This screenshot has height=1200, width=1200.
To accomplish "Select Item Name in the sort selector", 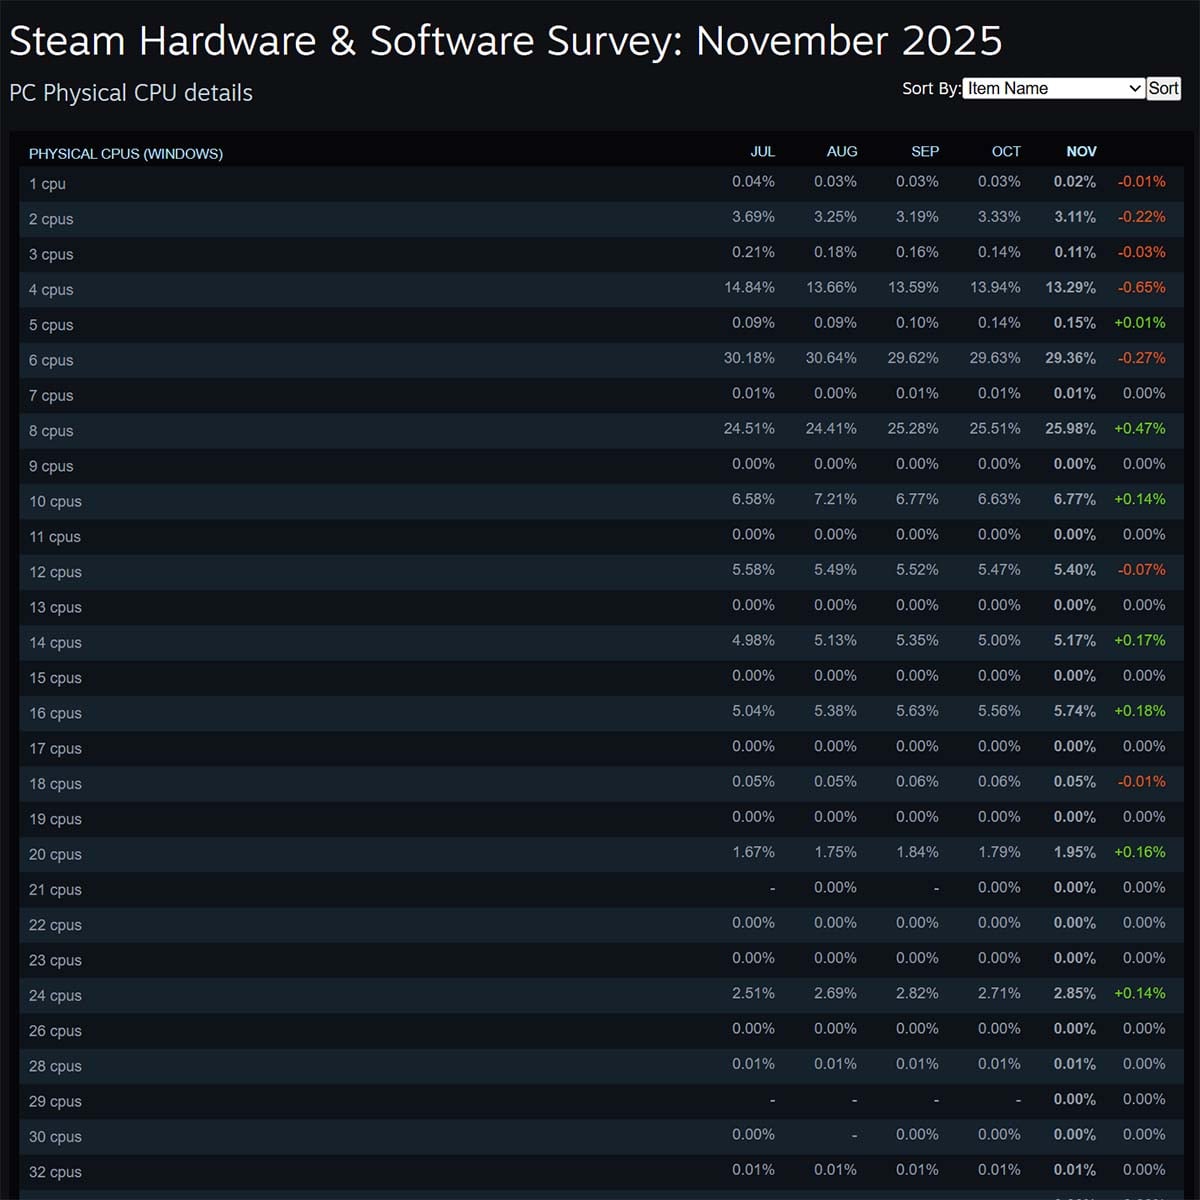I will tap(1051, 88).
